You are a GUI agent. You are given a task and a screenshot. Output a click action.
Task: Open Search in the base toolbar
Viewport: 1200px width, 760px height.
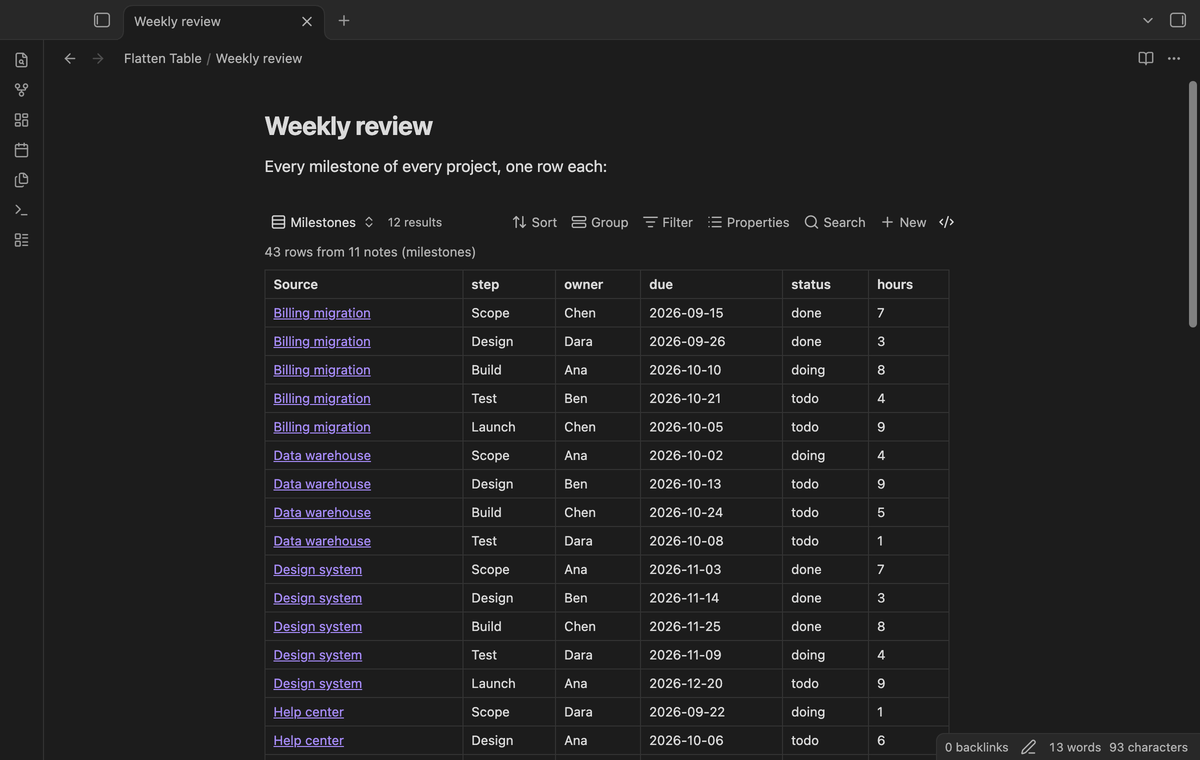[x=835, y=222]
